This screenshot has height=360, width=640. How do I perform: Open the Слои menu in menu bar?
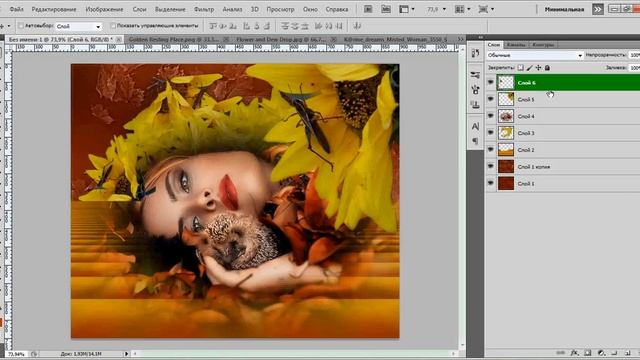[x=139, y=9]
